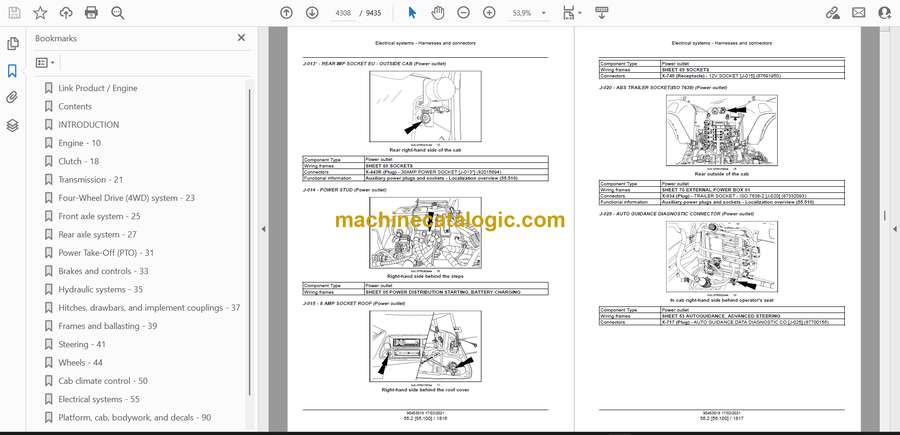Image resolution: width=900 pixels, height=435 pixels.
Task: Send the file by email
Action: point(859,13)
